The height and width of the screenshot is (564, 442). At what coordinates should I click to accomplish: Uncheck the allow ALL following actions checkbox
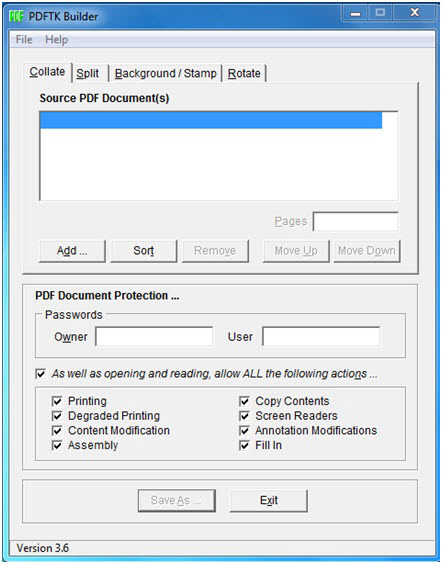(41, 373)
